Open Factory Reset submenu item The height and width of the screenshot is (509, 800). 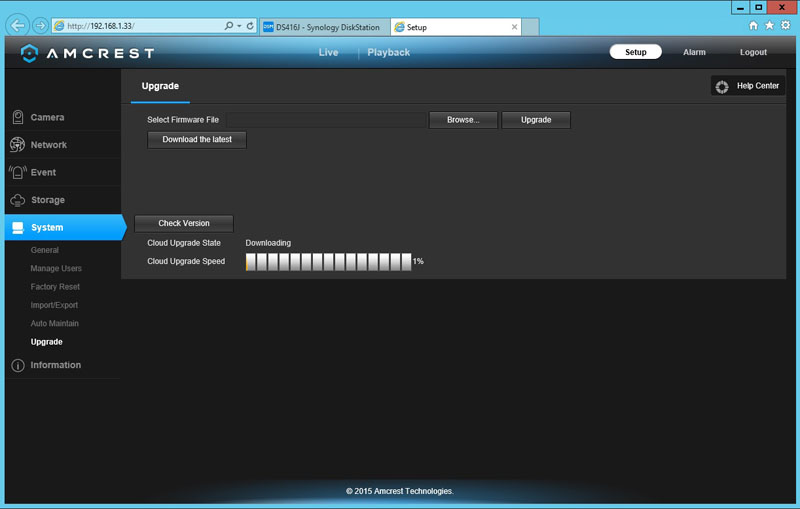tap(55, 287)
